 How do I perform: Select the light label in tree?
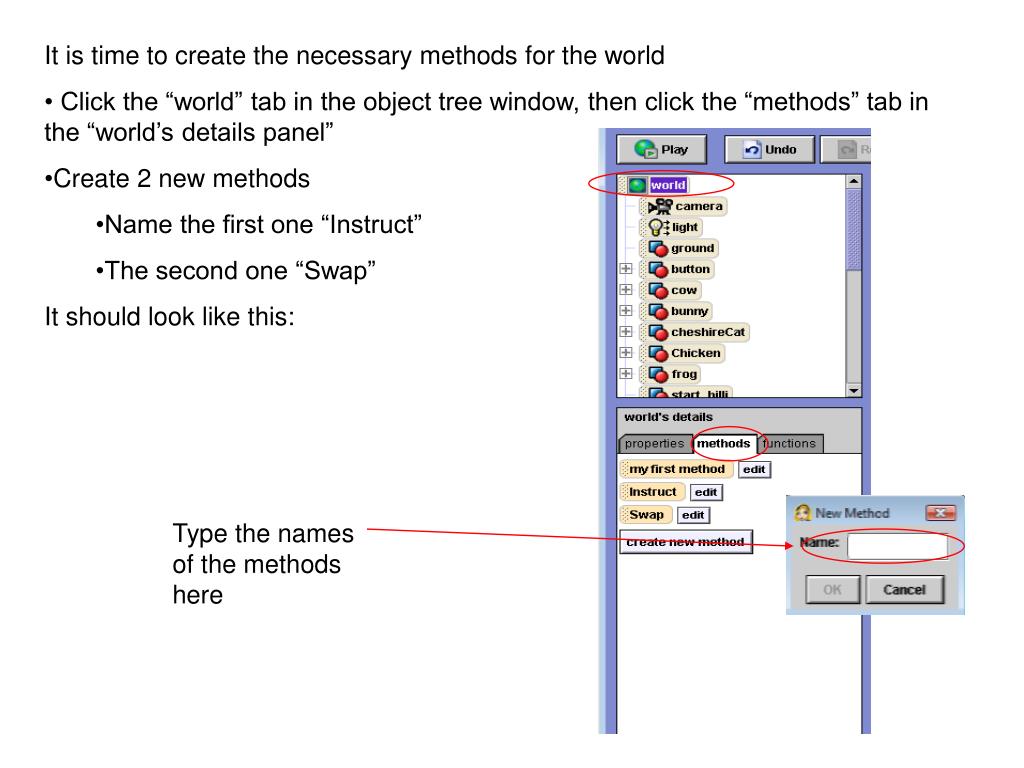click(x=684, y=227)
